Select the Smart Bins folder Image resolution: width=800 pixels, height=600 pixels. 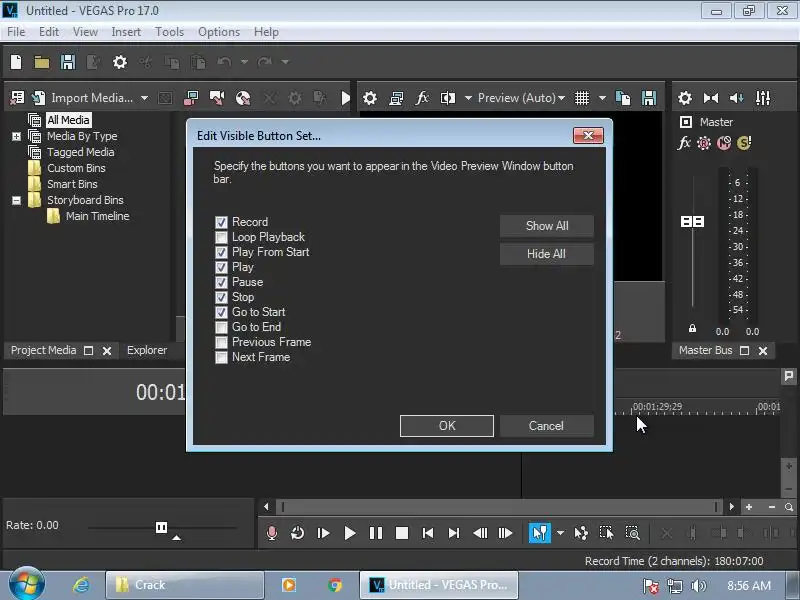[x=72, y=184]
